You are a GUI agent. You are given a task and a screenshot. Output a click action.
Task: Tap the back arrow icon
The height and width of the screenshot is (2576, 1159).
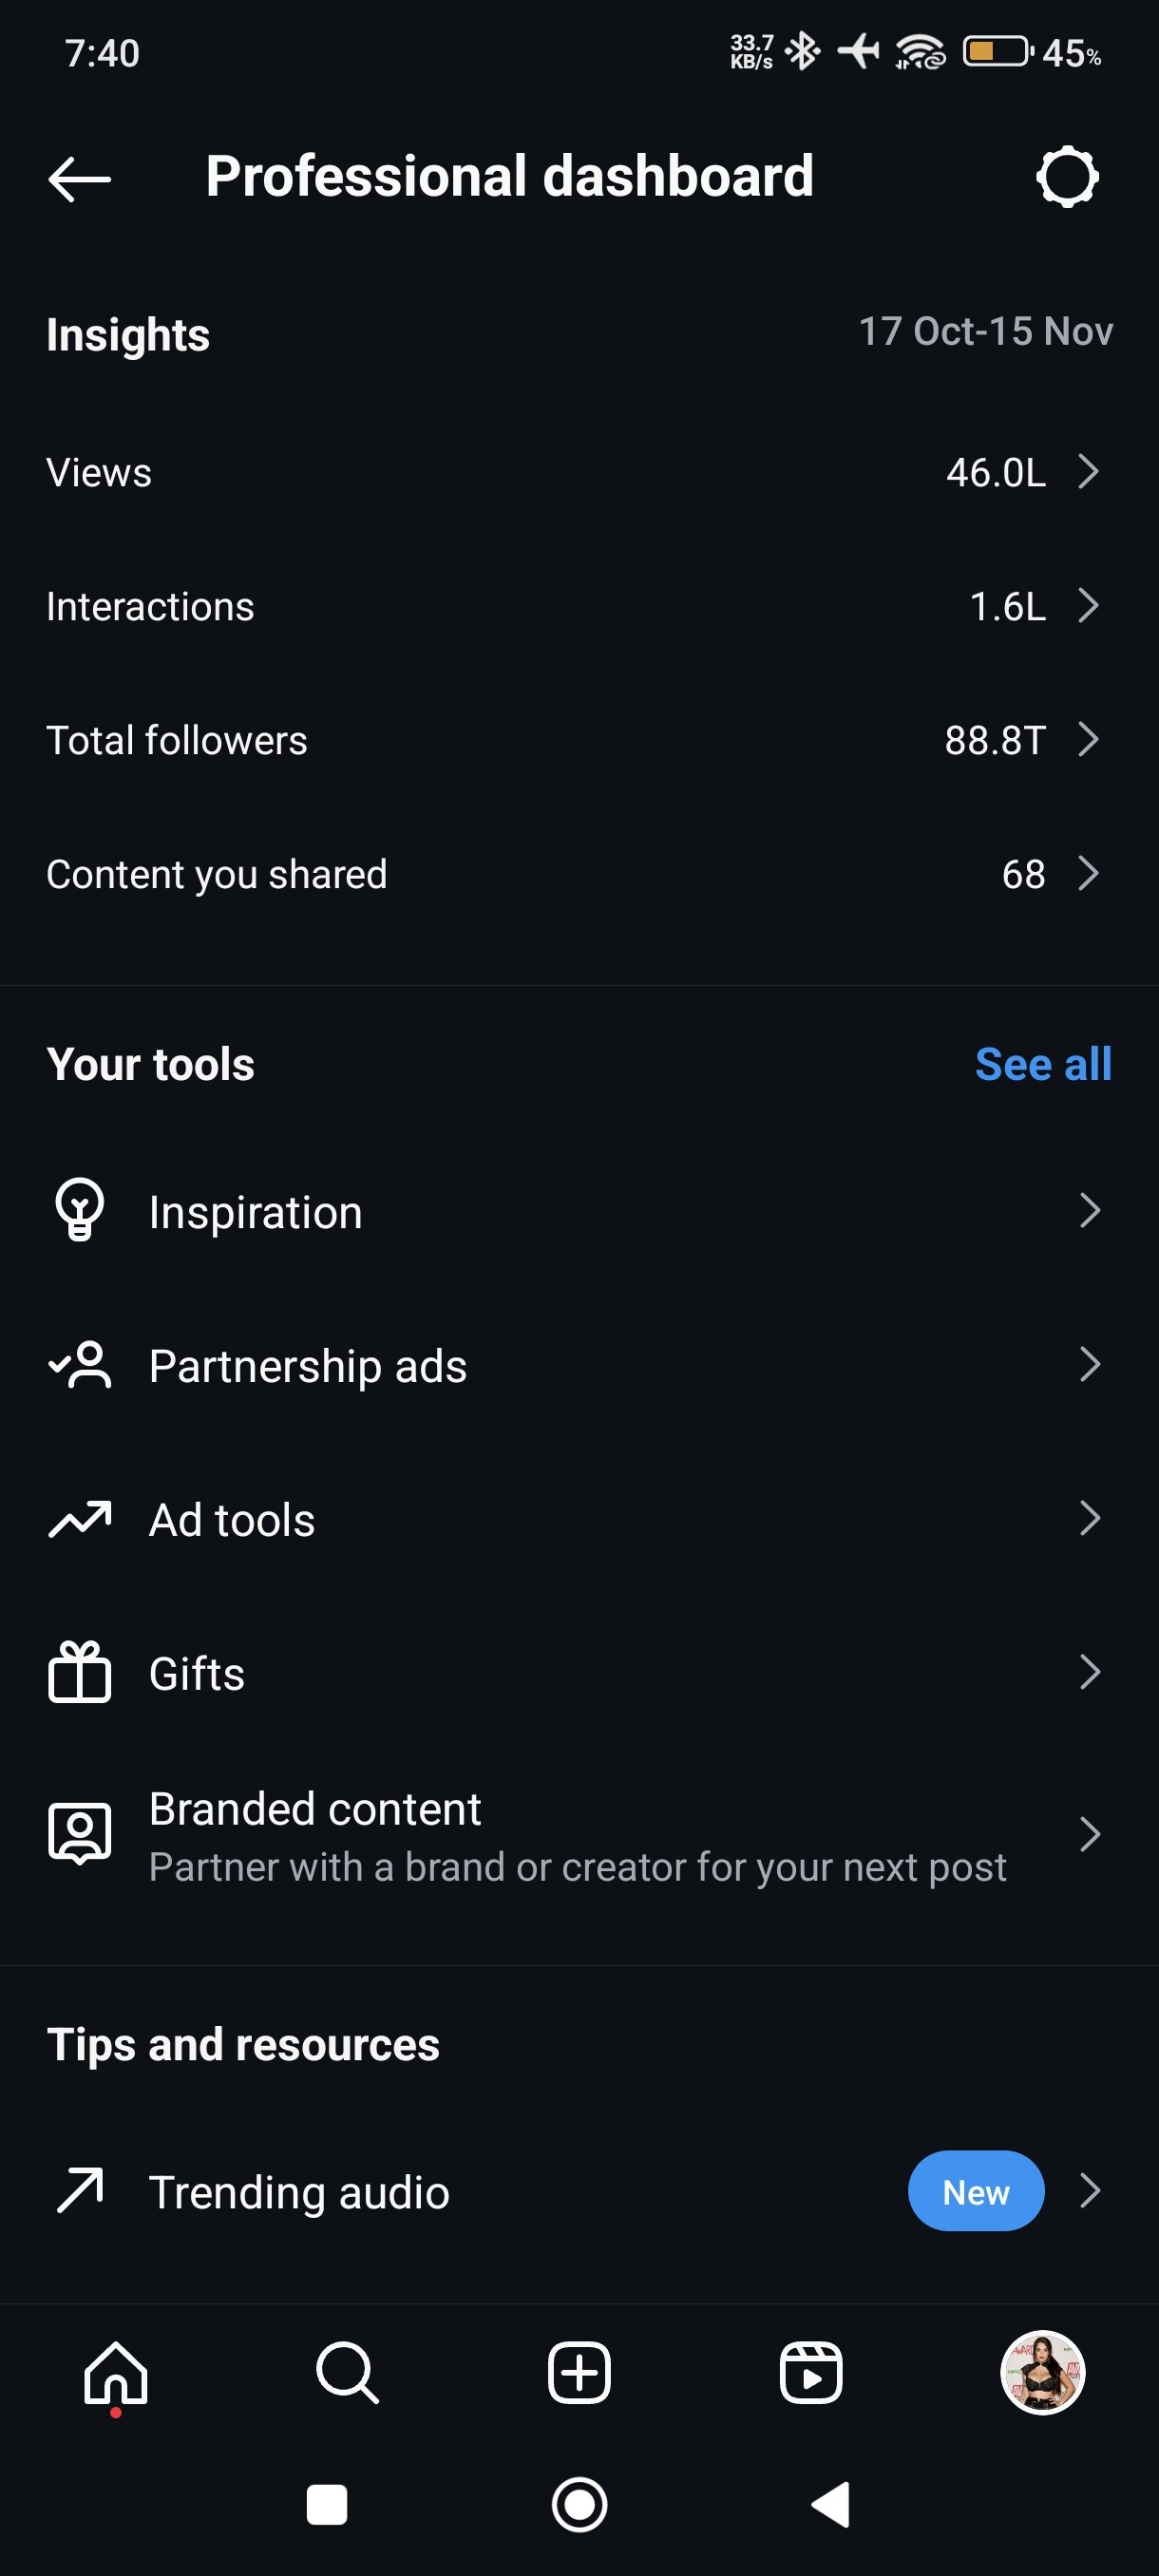pos(79,179)
